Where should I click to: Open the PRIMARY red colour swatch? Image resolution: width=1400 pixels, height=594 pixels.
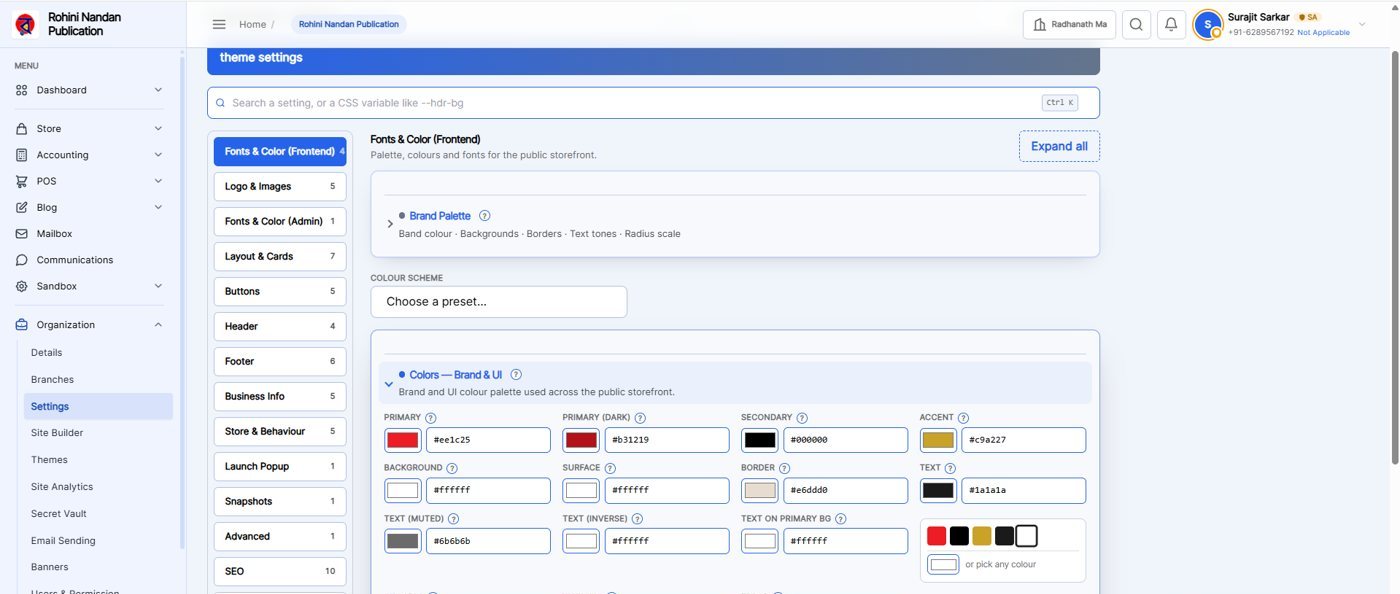point(403,440)
